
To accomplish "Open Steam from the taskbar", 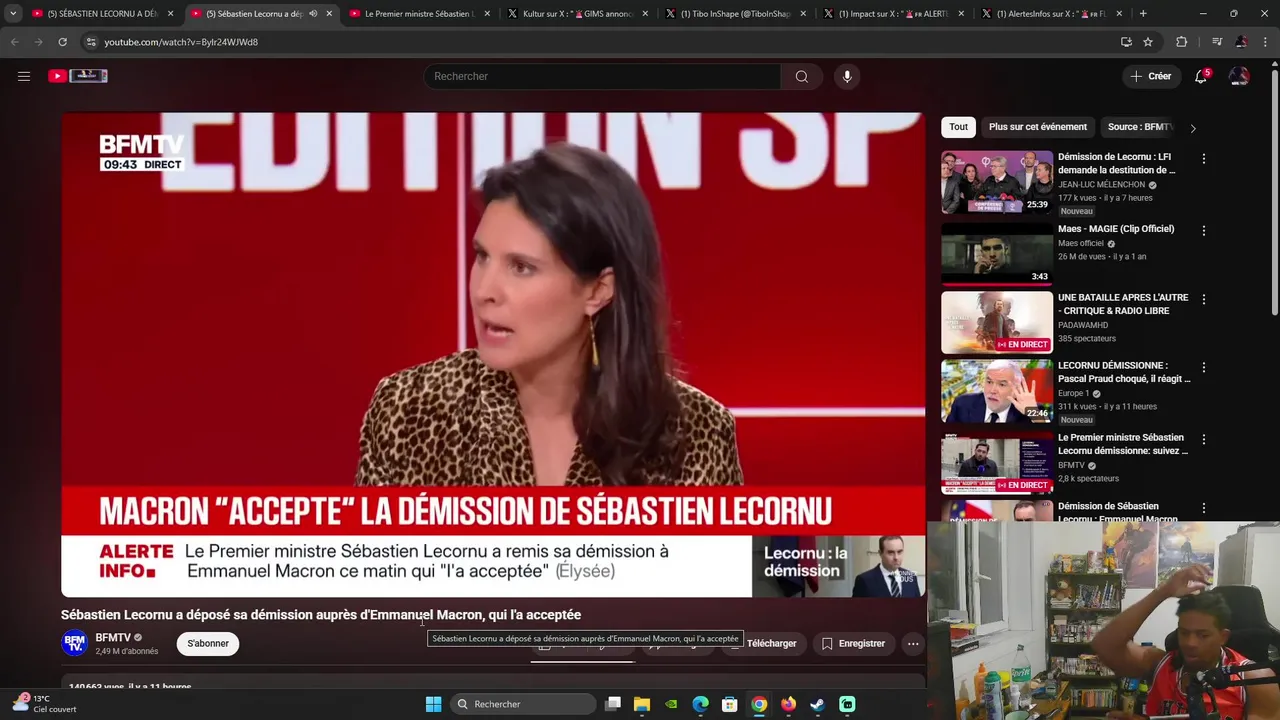I will [817, 704].
